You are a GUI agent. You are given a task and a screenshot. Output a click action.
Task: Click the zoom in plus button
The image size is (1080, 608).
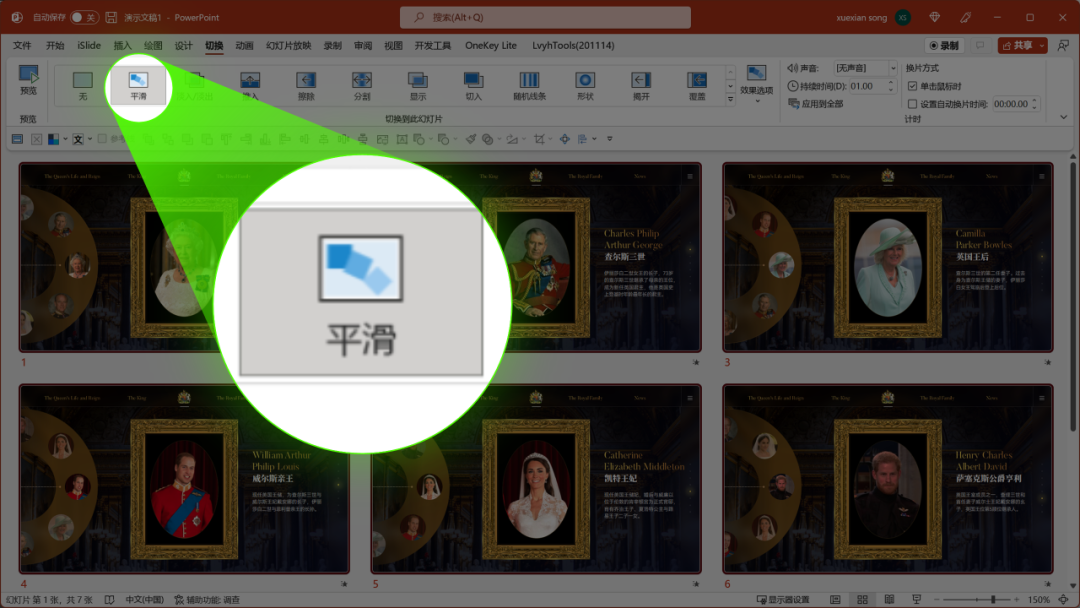tap(1017, 600)
